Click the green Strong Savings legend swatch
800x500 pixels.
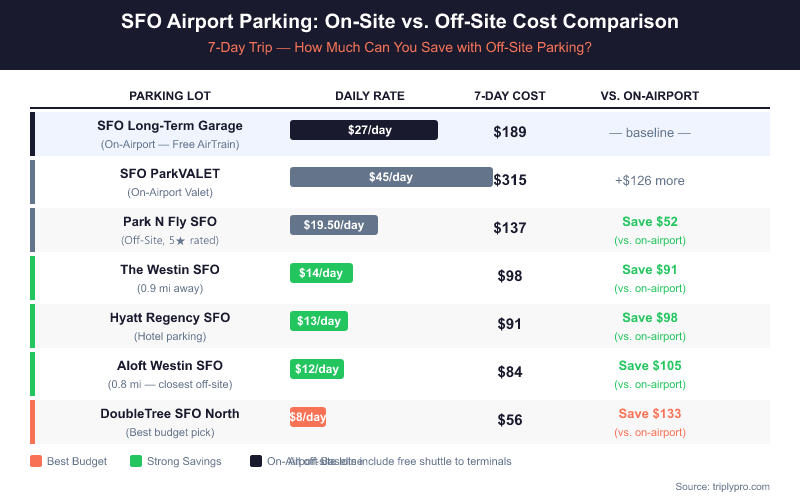136,461
